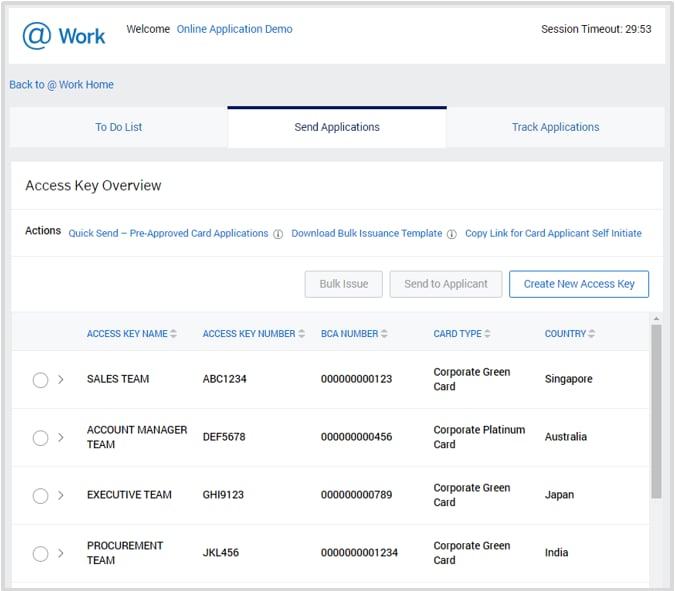
Task: Expand the PROCUREMENT TEAM row chevron
Action: [61, 553]
